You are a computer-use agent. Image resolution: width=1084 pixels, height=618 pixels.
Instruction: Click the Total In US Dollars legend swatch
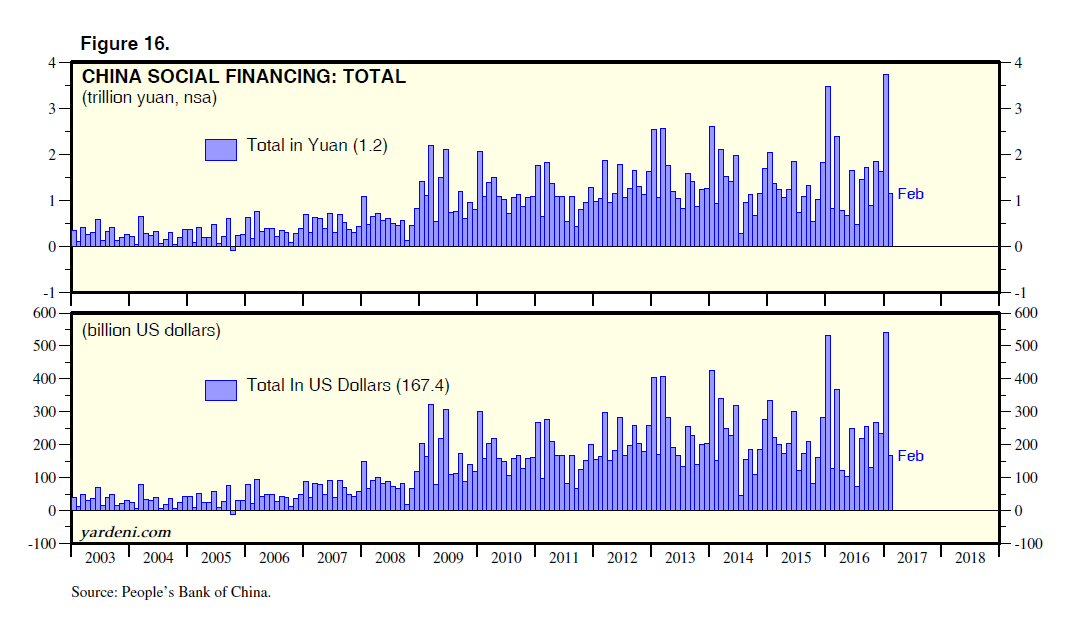click(220, 388)
